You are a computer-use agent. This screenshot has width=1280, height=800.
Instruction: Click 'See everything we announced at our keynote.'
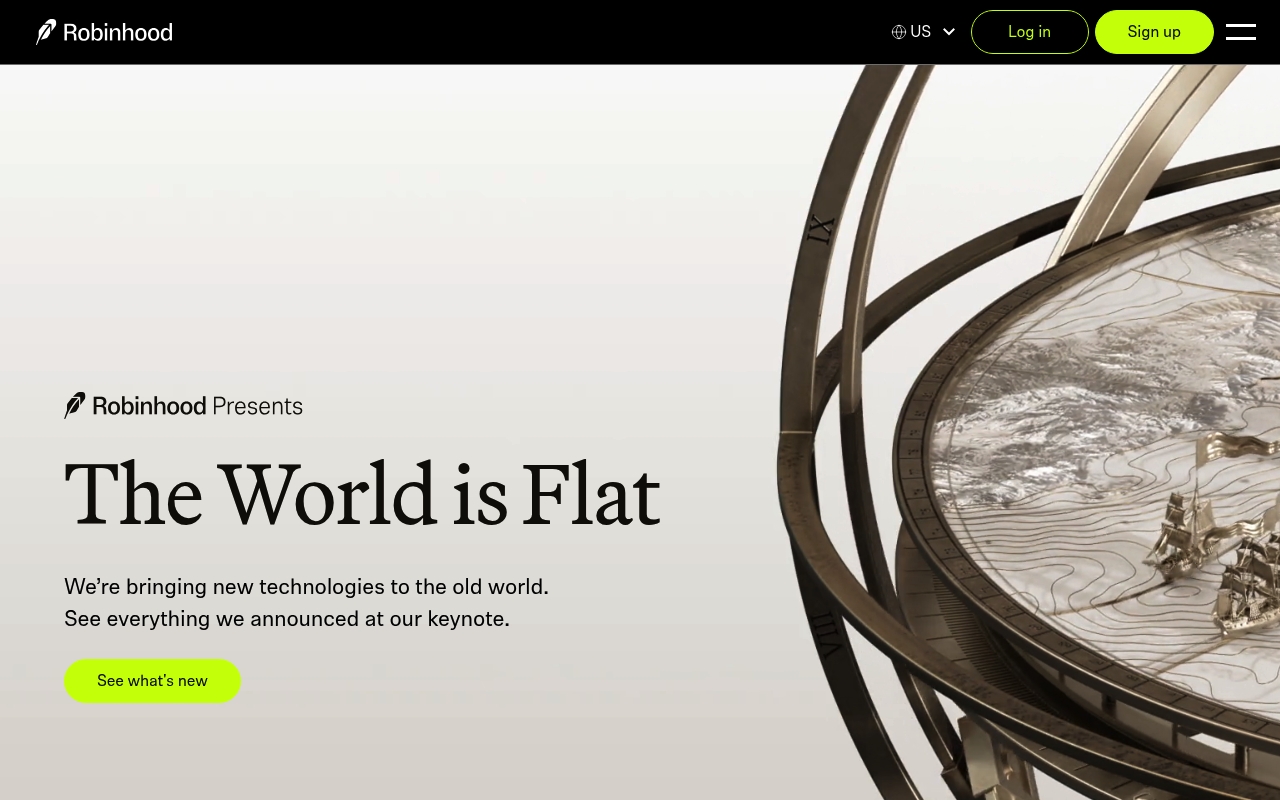coord(287,619)
